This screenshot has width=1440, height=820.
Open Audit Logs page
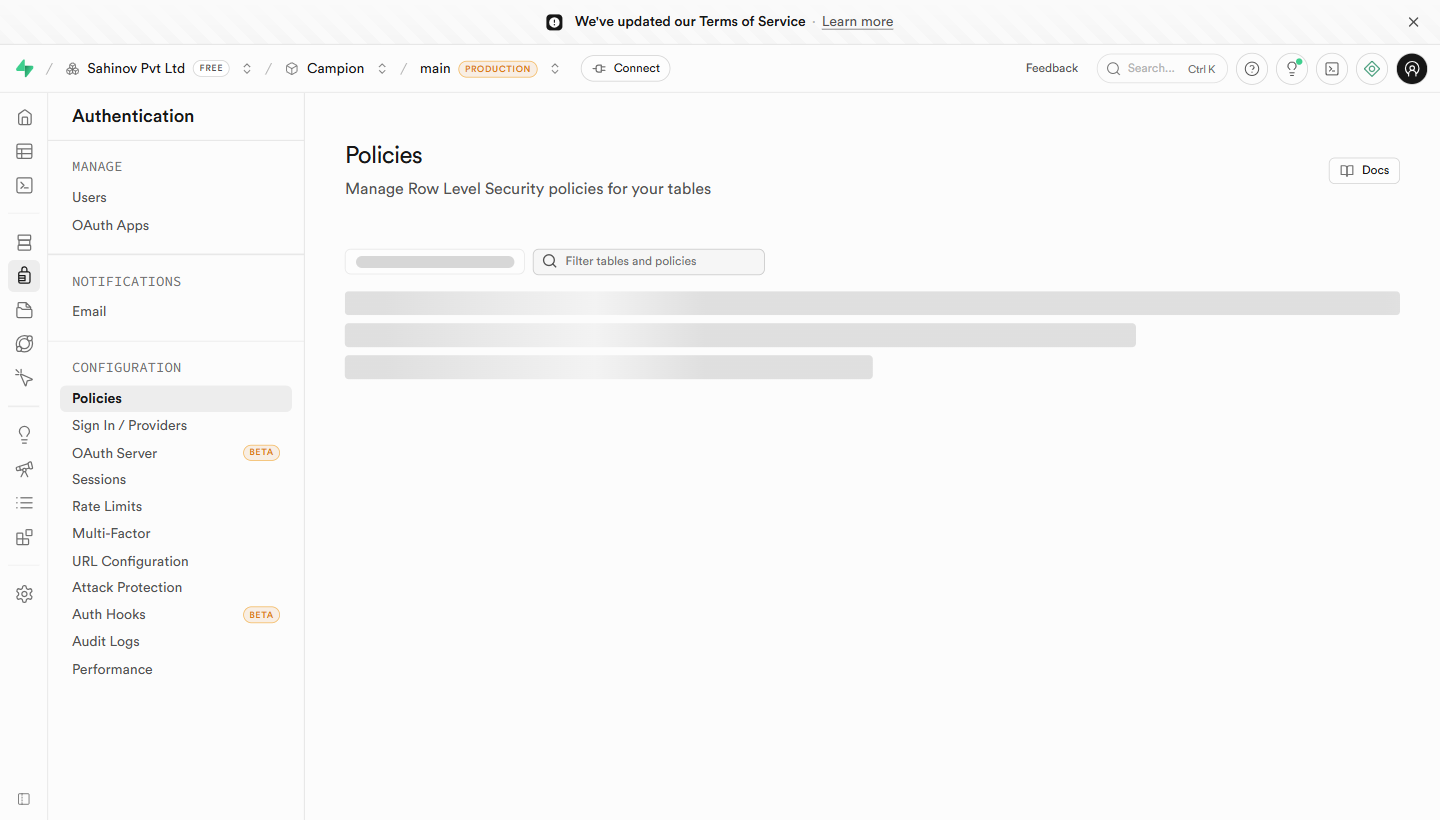[x=105, y=641]
